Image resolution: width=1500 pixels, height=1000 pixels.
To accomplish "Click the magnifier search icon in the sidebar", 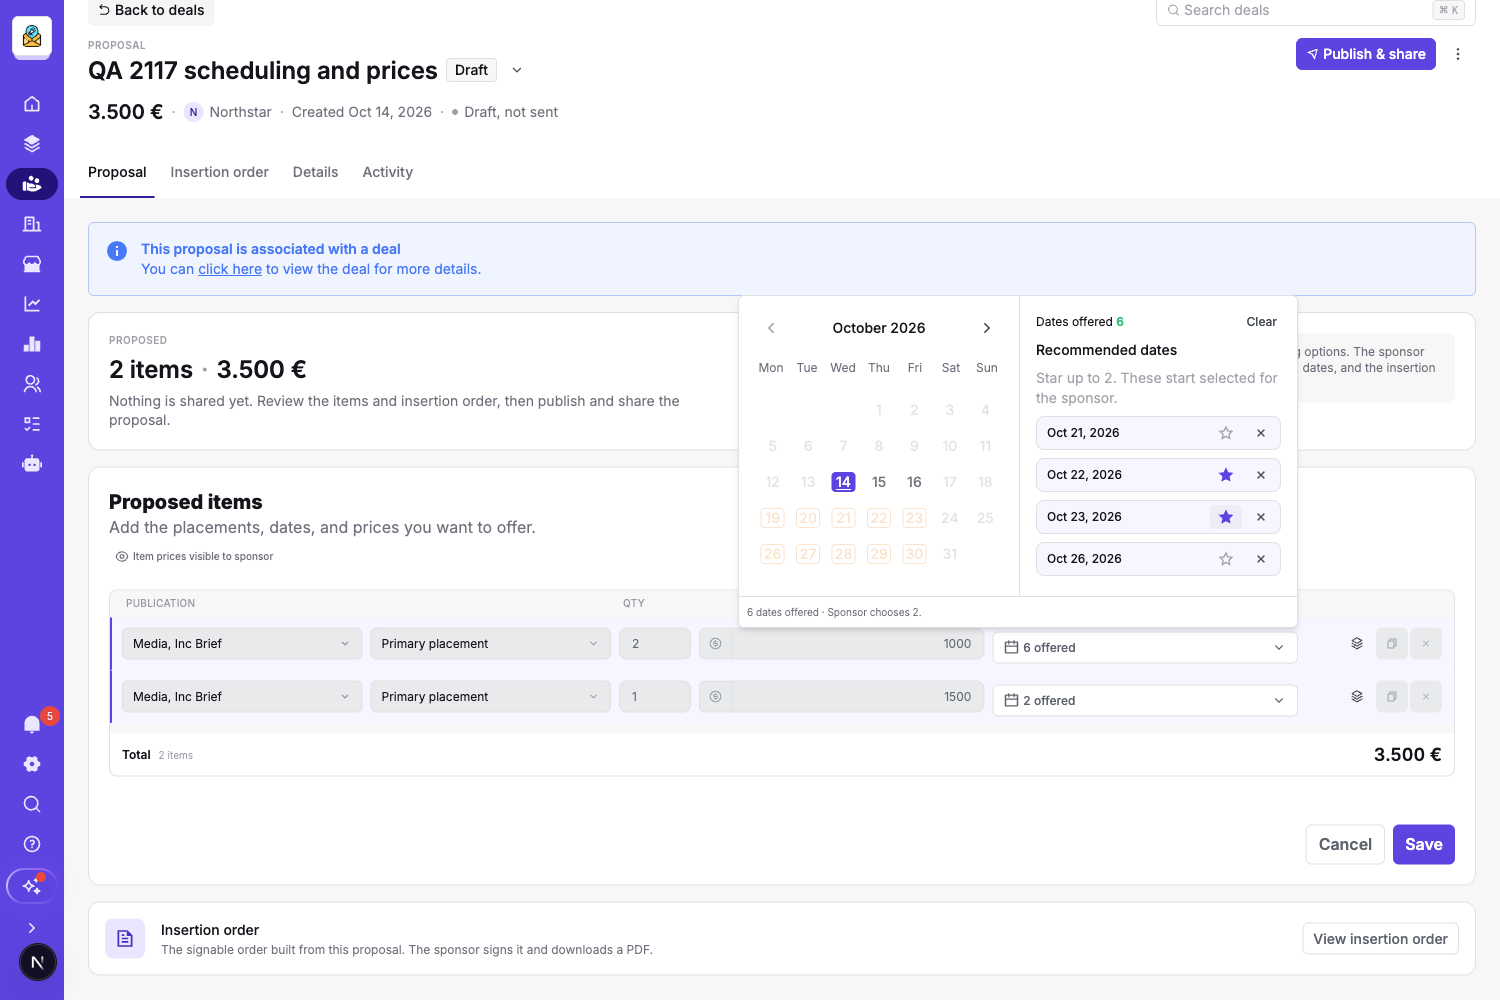I will point(32,804).
